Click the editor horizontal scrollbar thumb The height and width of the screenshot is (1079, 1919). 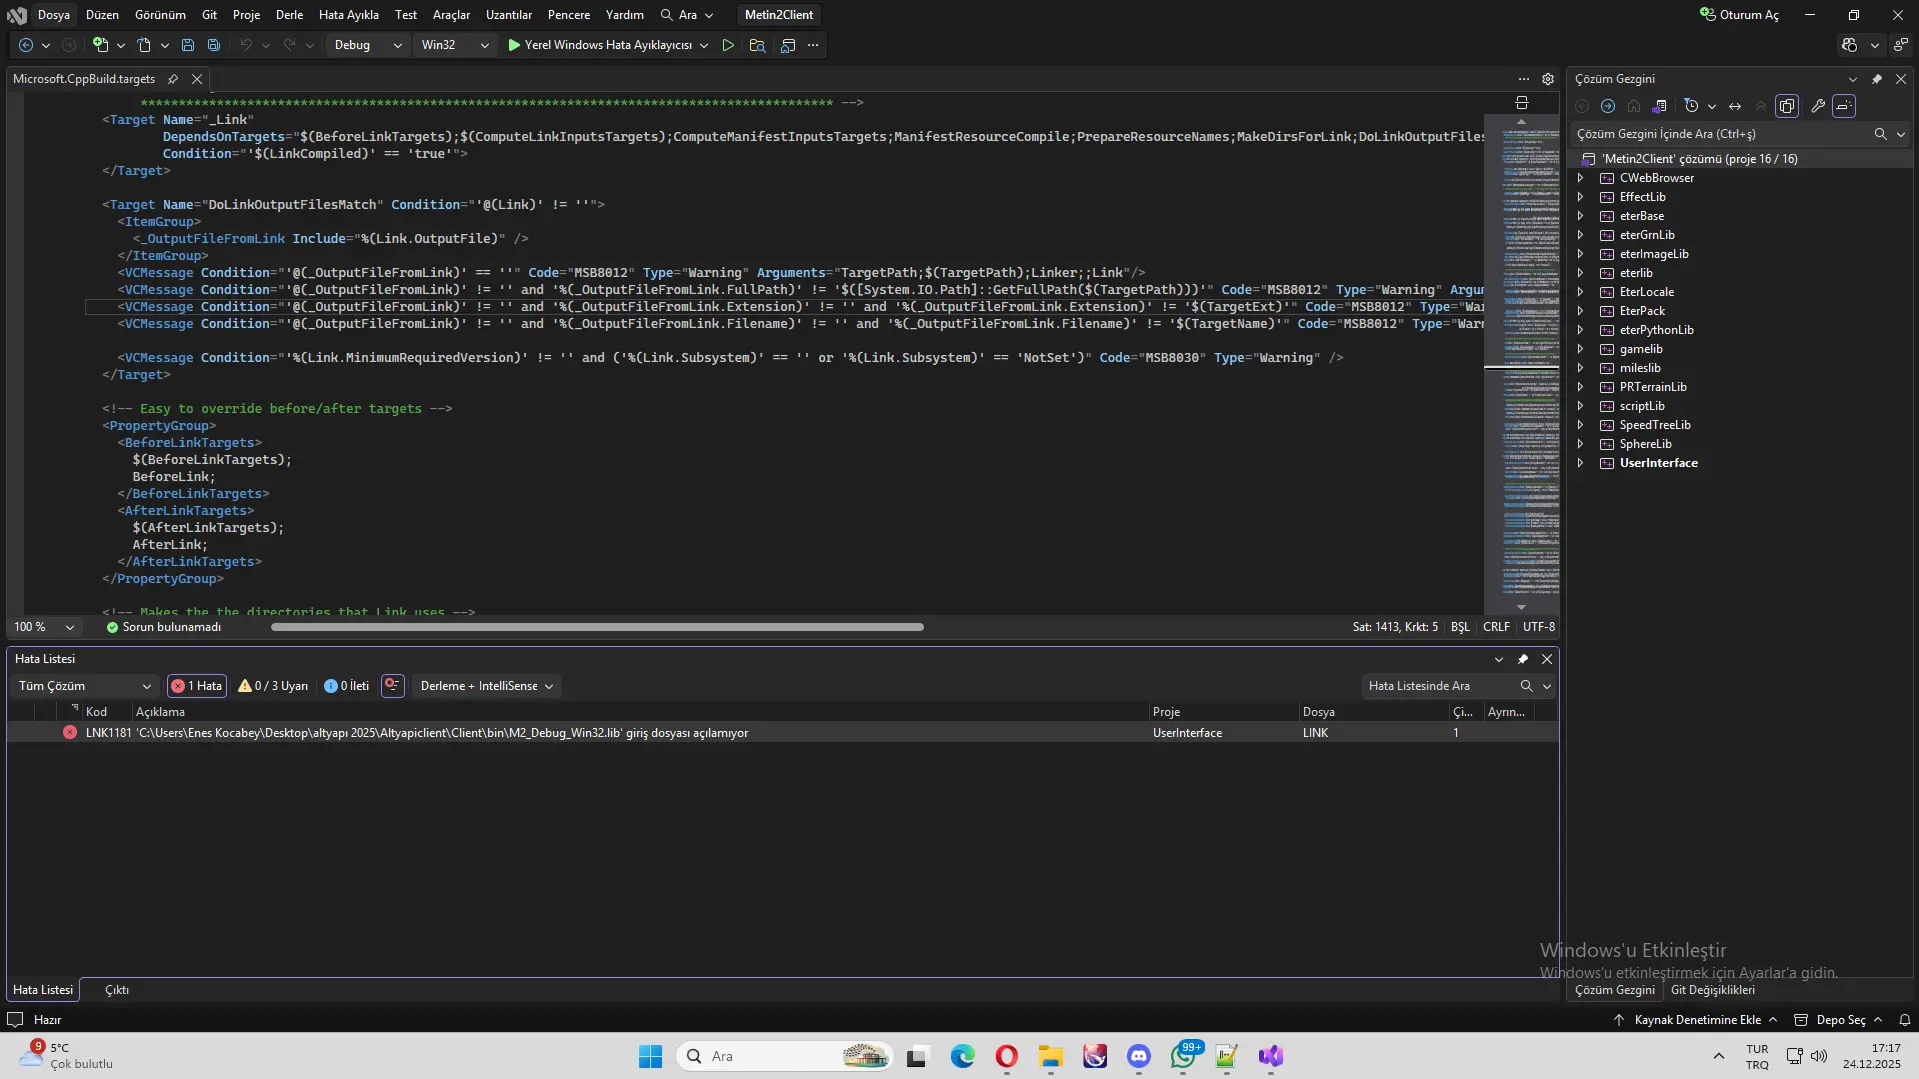click(x=597, y=627)
